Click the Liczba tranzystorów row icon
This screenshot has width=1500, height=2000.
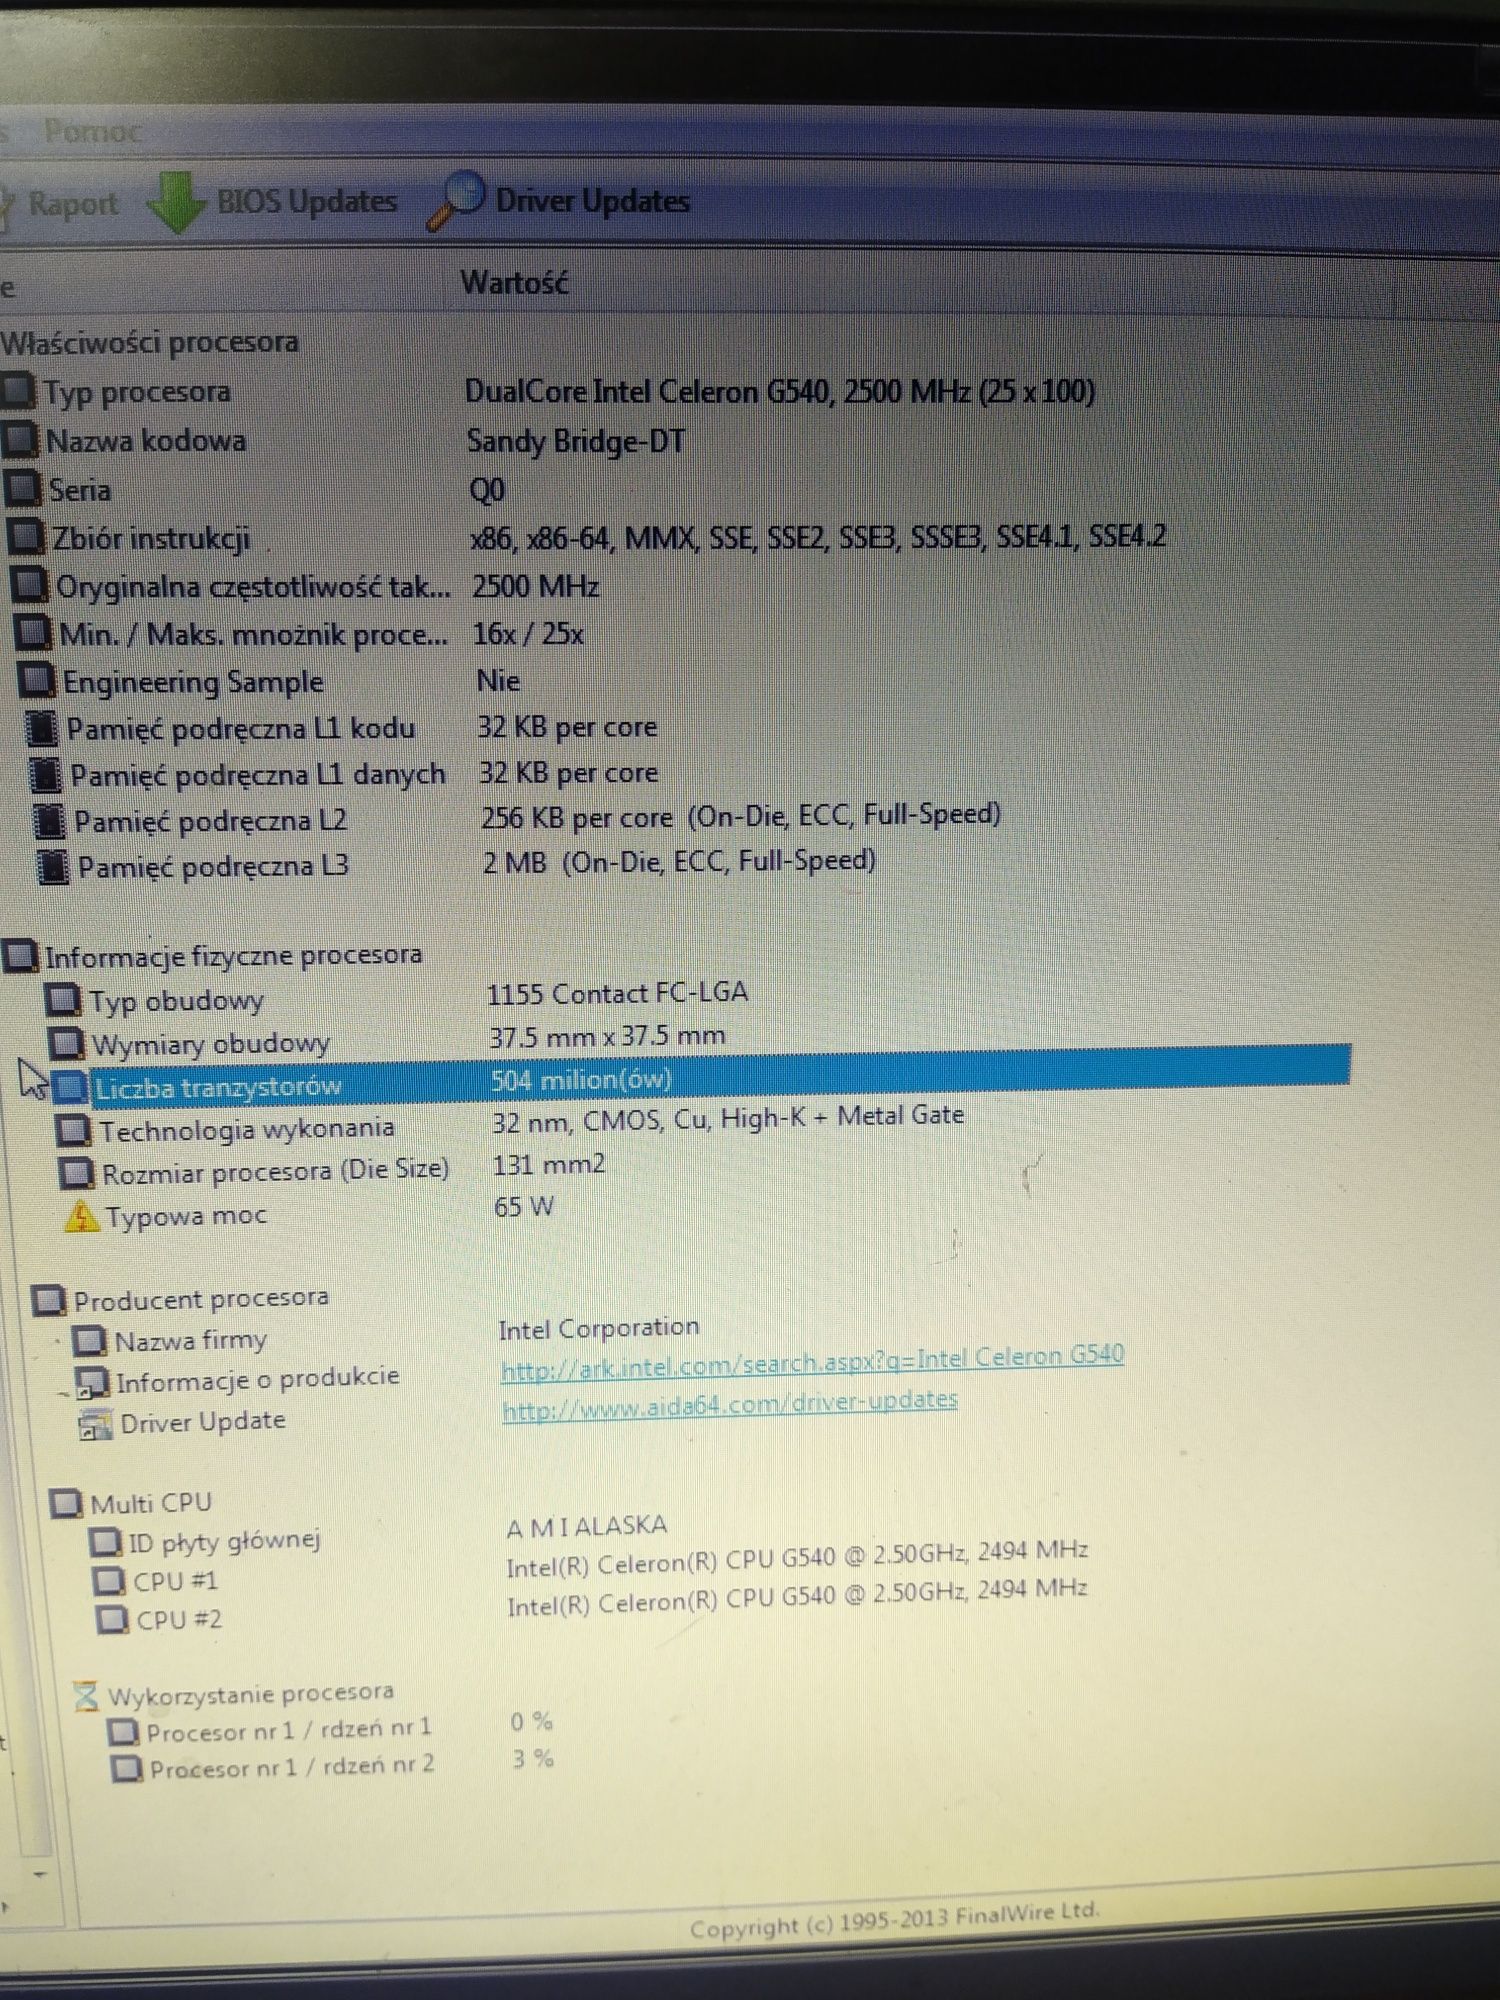point(70,1086)
